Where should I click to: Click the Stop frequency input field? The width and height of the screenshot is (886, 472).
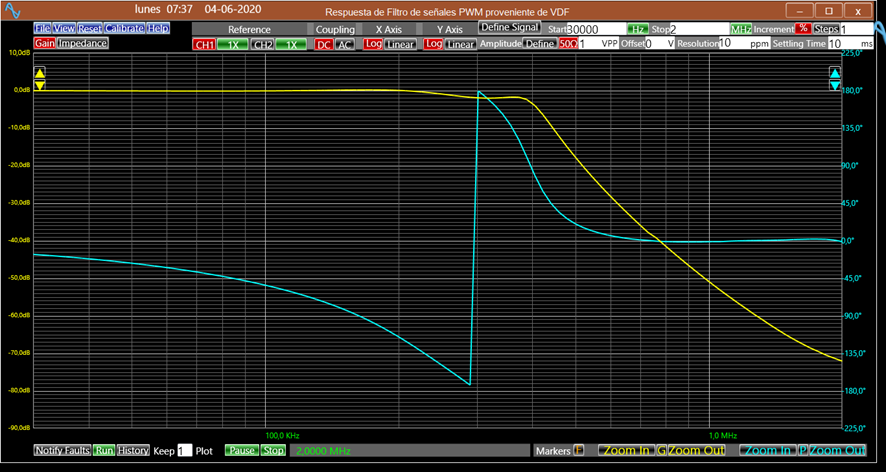pos(699,29)
